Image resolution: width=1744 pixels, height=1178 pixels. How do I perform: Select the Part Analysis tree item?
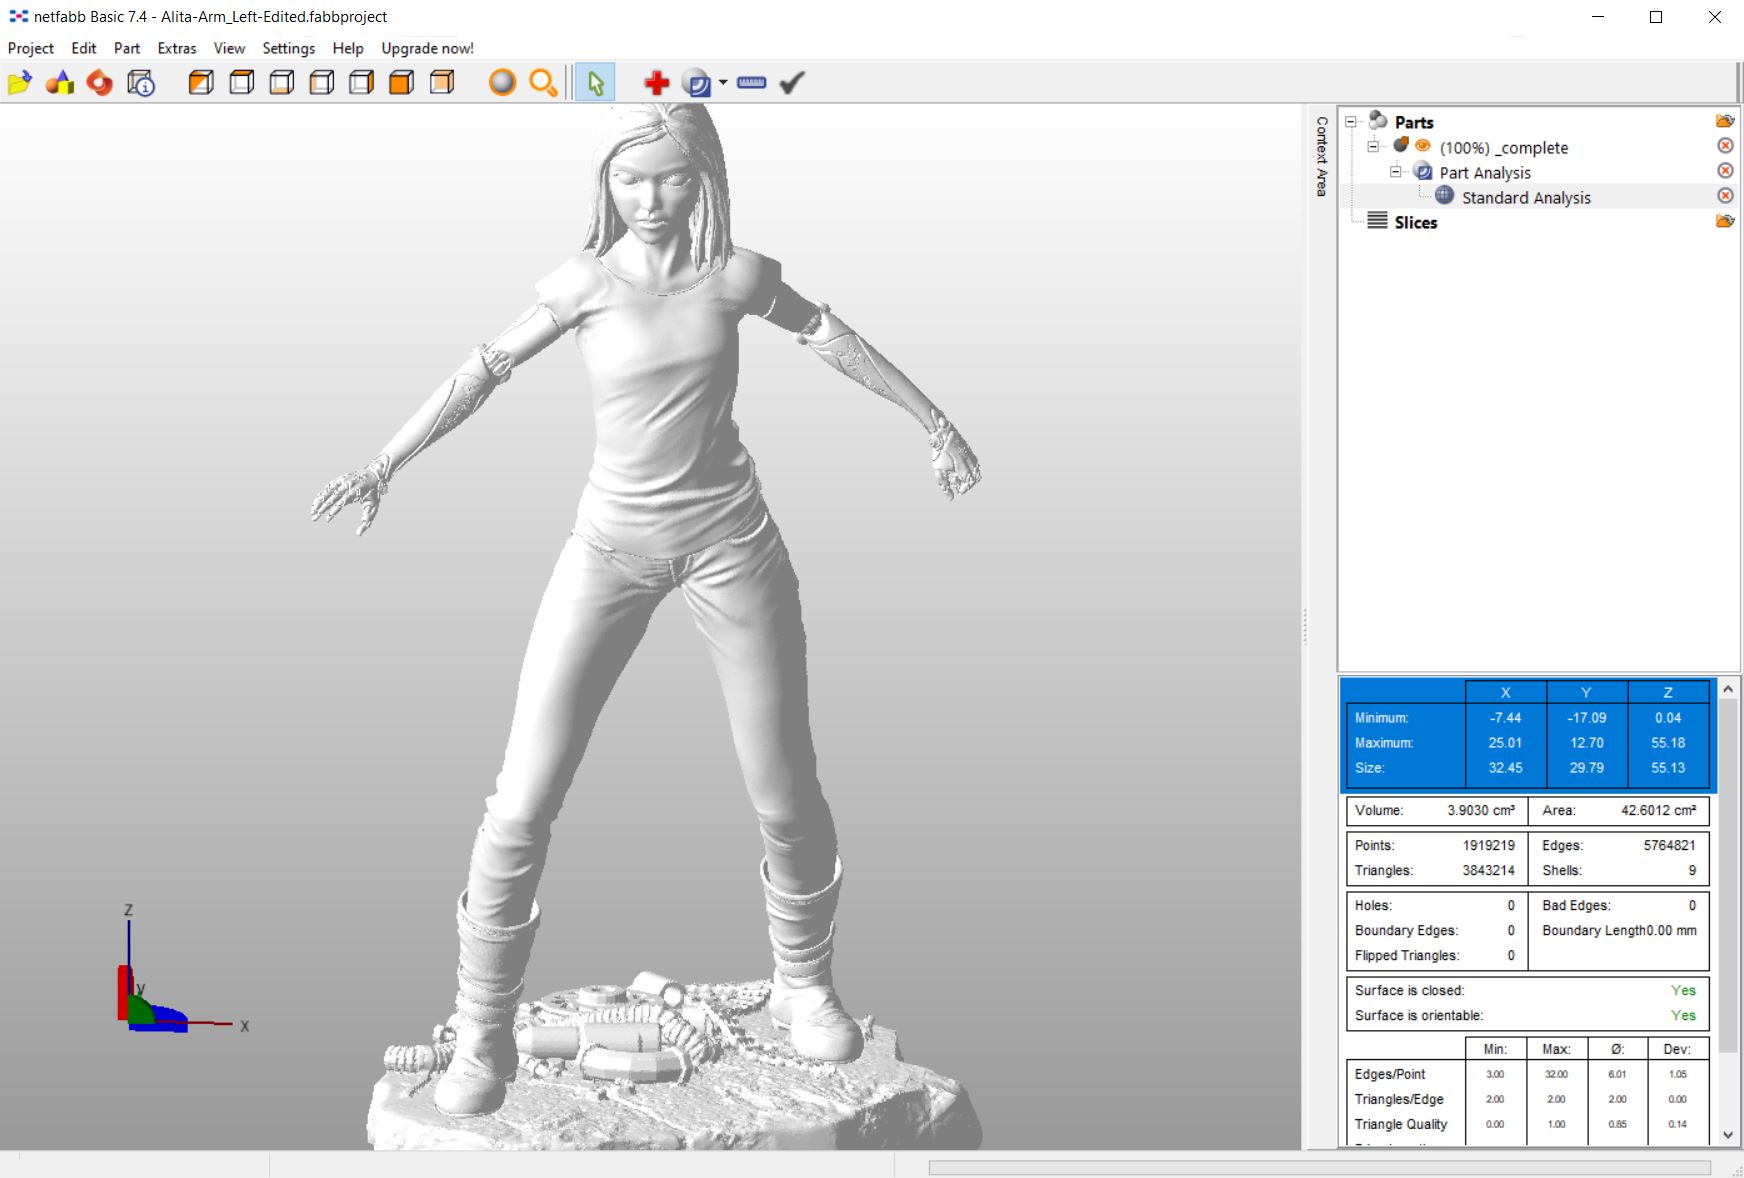[x=1485, y=173]
